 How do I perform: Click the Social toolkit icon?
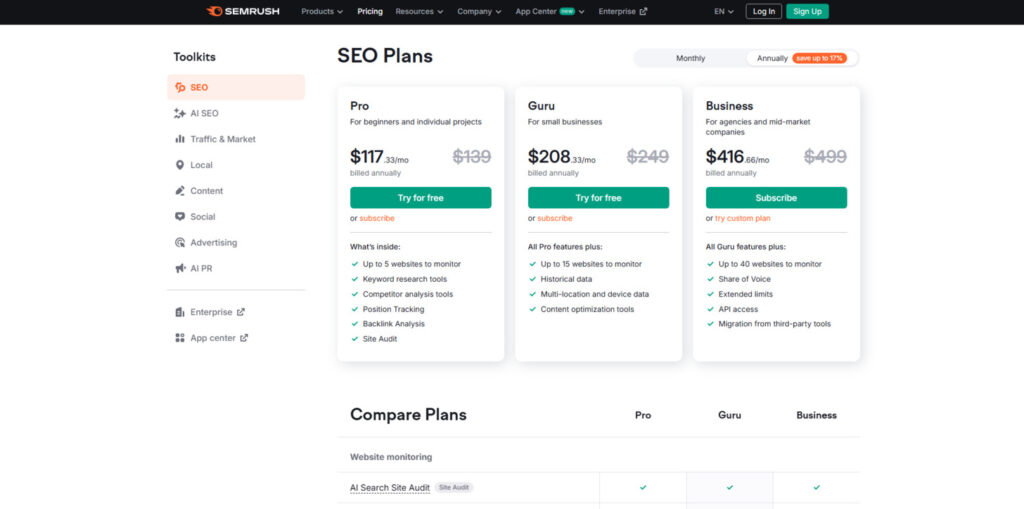pyautogui.click(x=180, y=217)
